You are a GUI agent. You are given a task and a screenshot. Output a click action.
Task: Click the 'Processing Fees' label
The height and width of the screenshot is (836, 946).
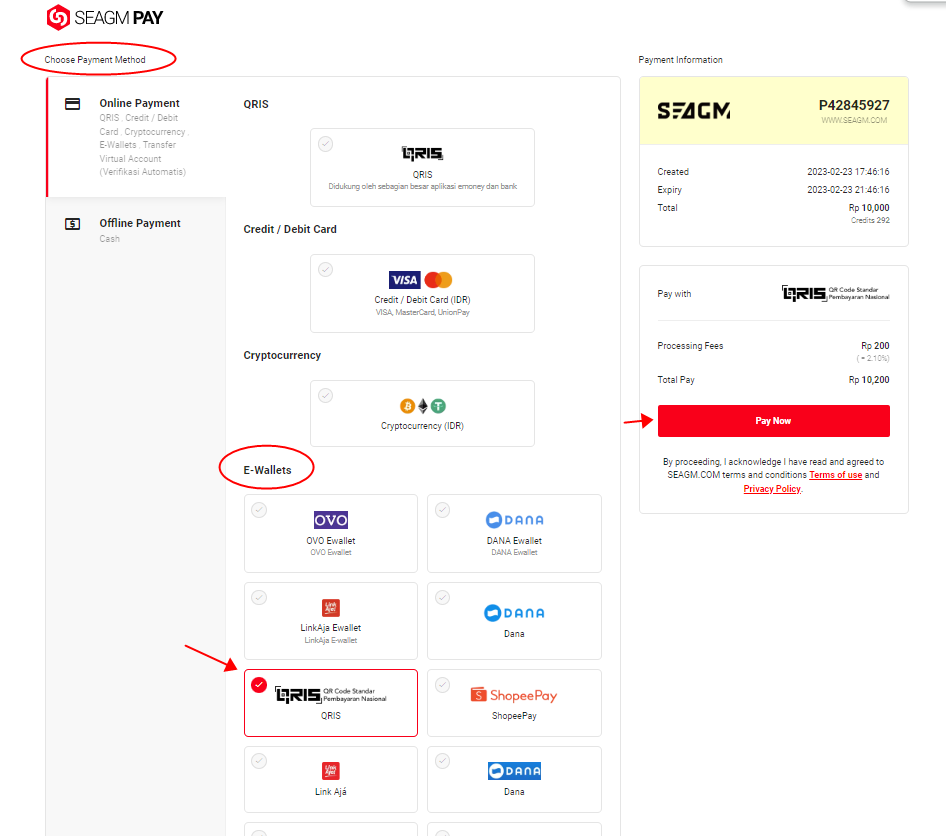690,346
